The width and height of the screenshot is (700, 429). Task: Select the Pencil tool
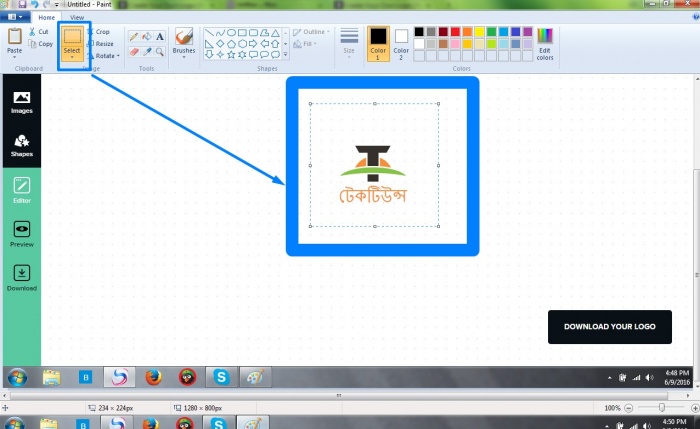(133, 37)
